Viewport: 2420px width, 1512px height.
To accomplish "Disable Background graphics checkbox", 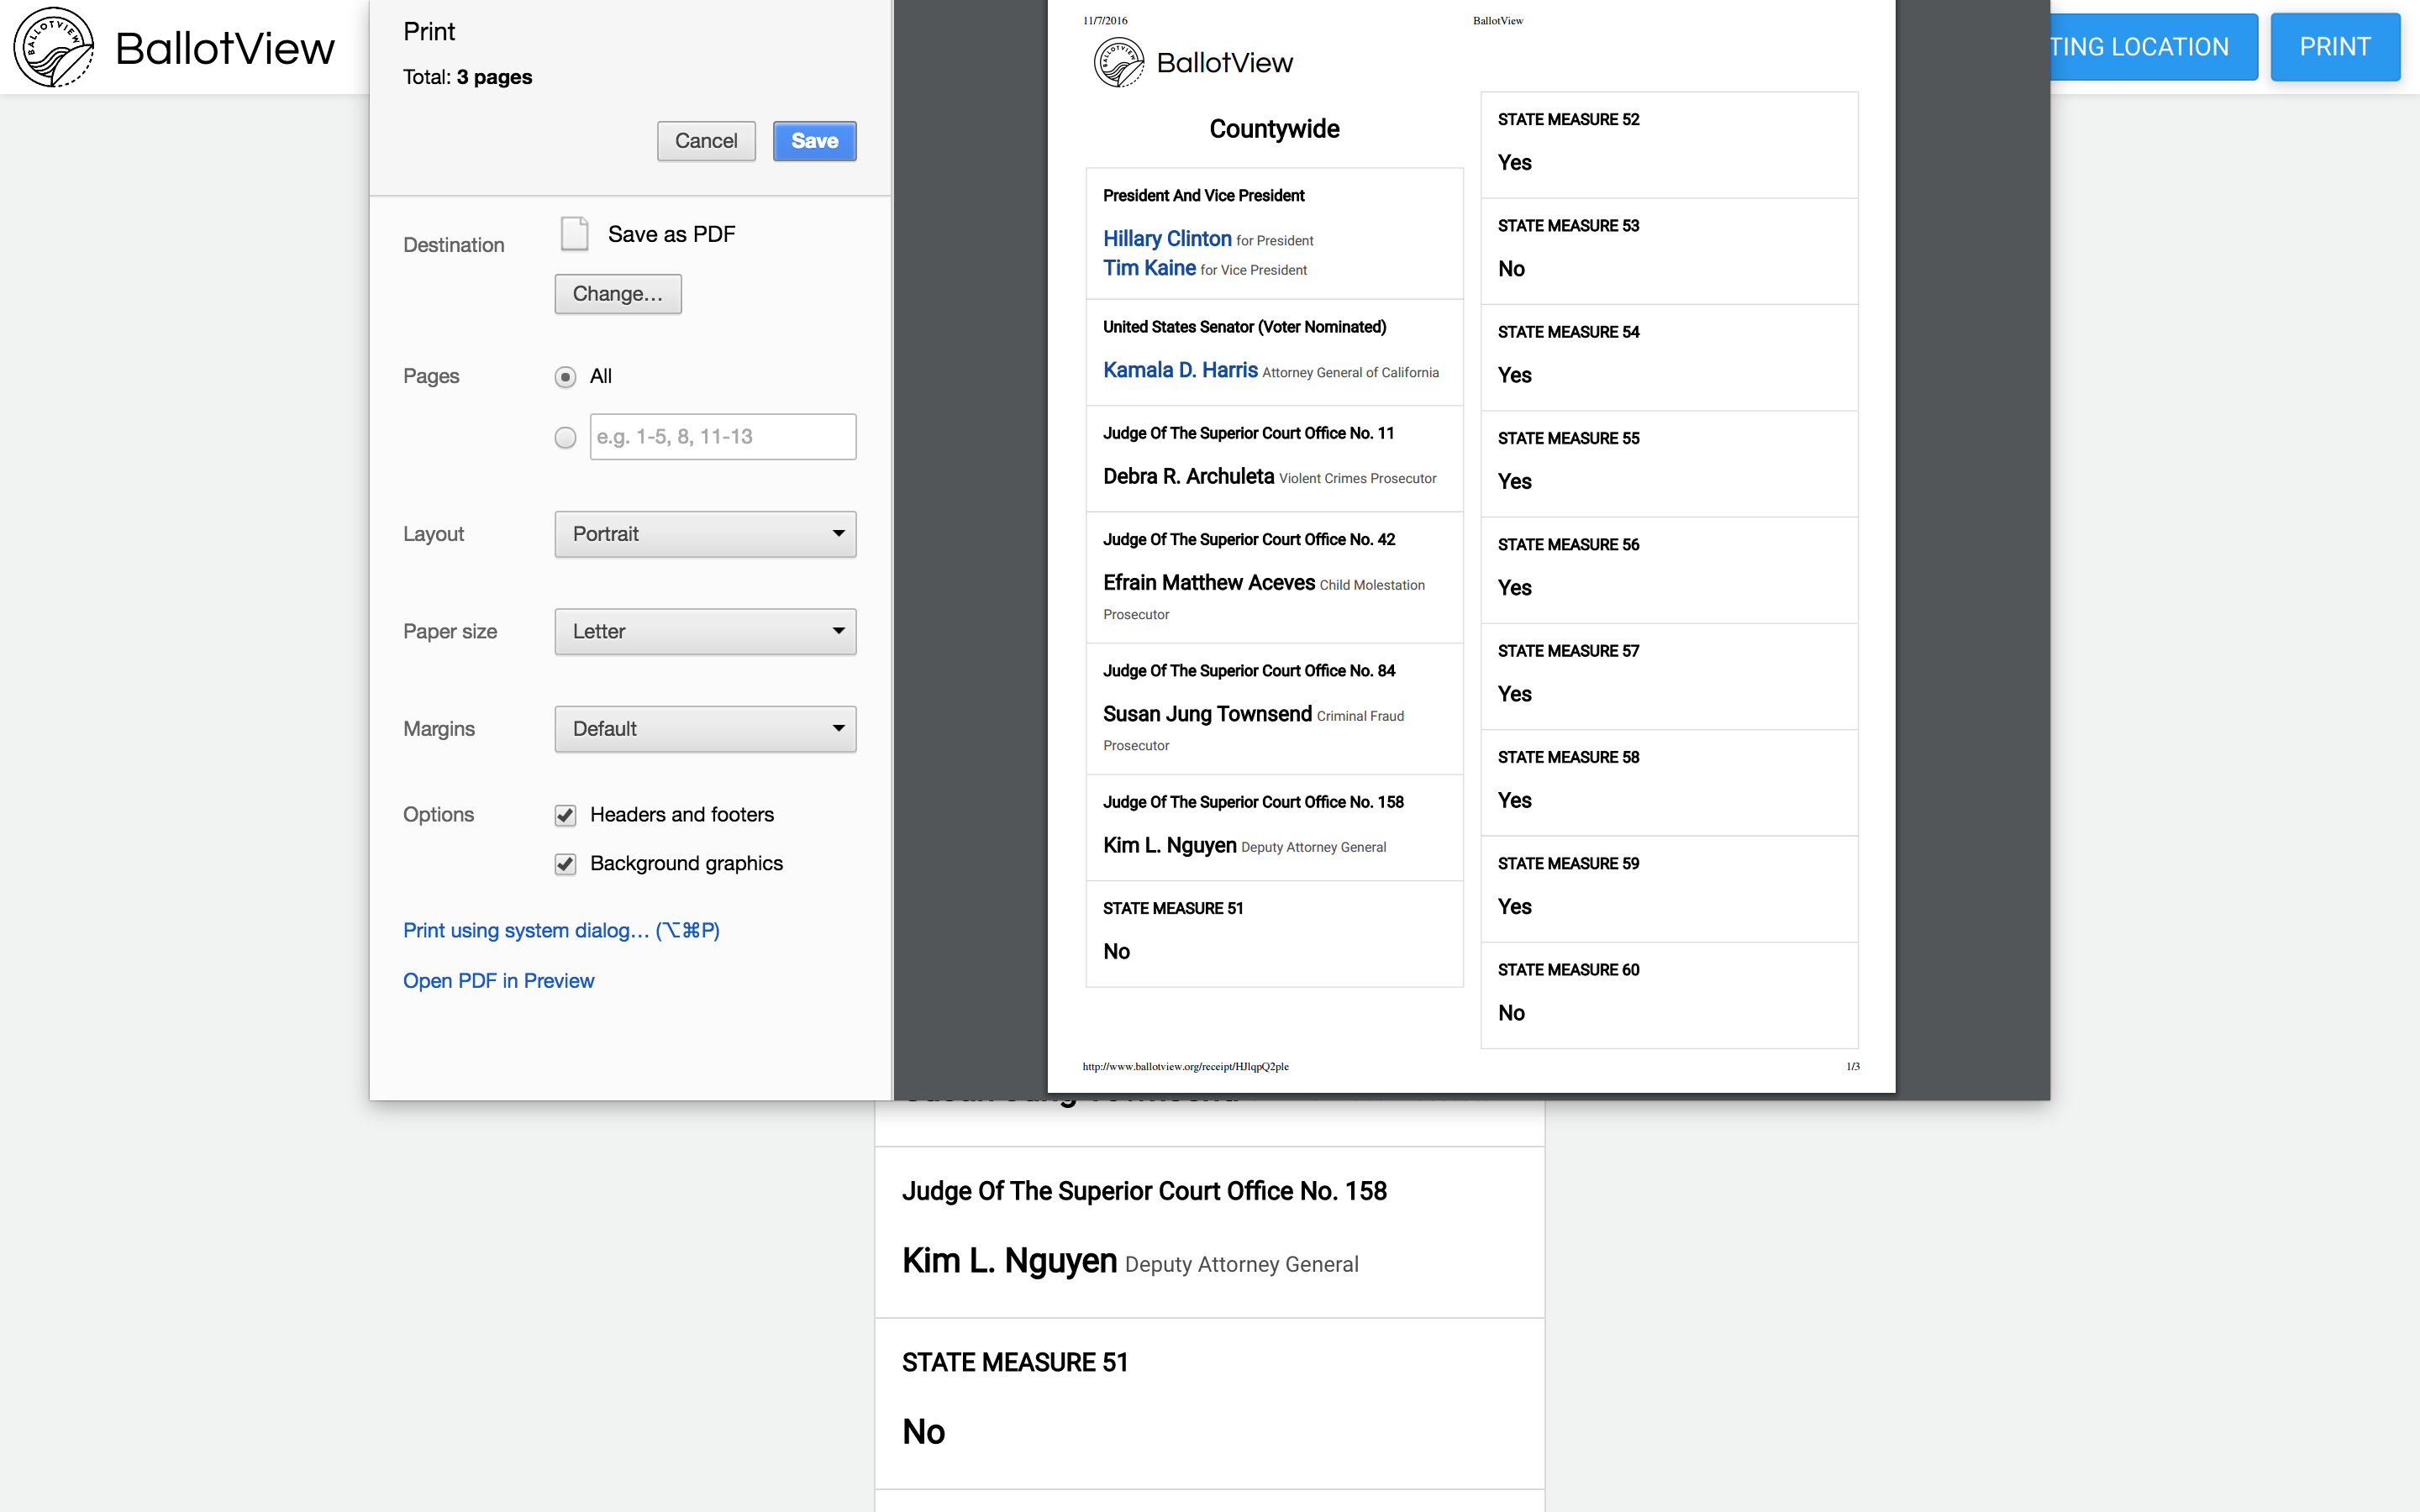I will [x=565, y=864].
